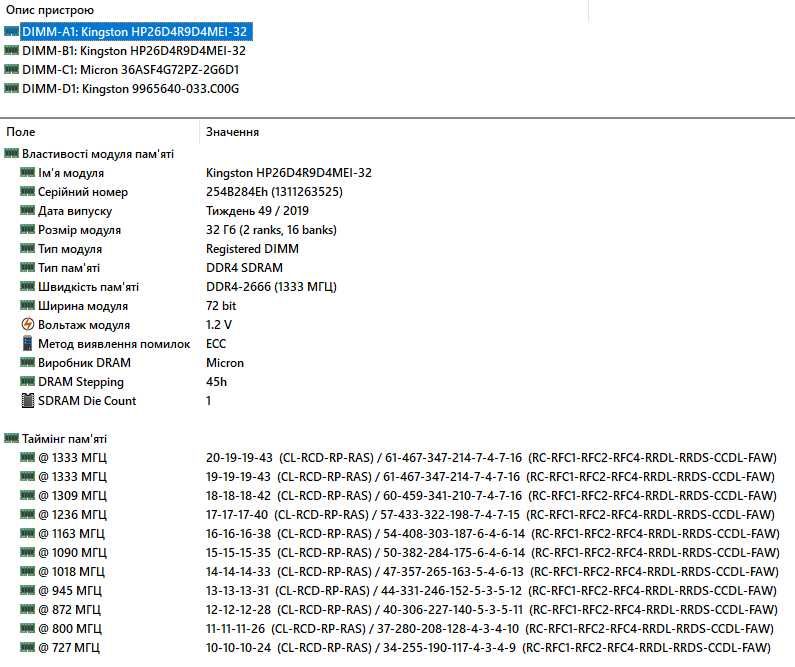
Task: Click the icon of the '@ 1163 МГЦ' row
Action: [27, 533]
